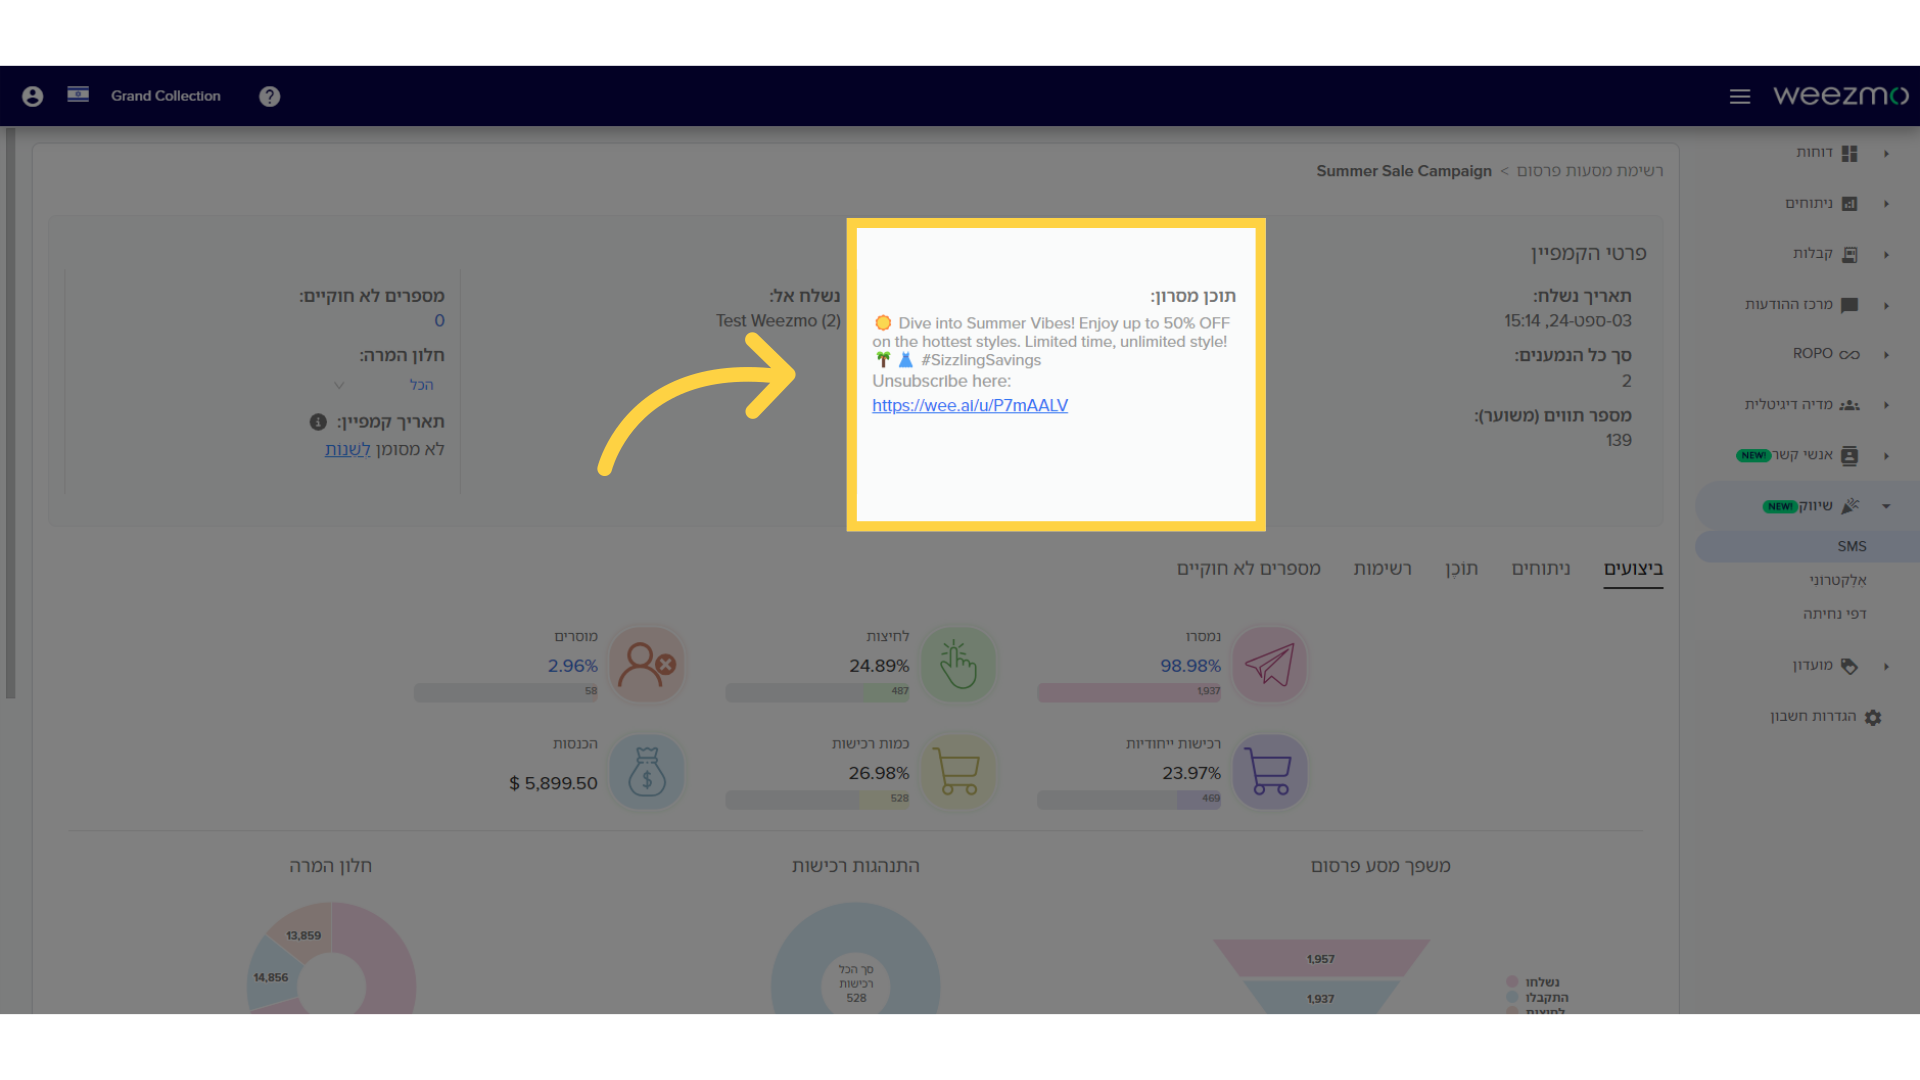
Task: Go back to רשימת מסעות פרסום breadcrumb
Action: tap(1590, 171)
